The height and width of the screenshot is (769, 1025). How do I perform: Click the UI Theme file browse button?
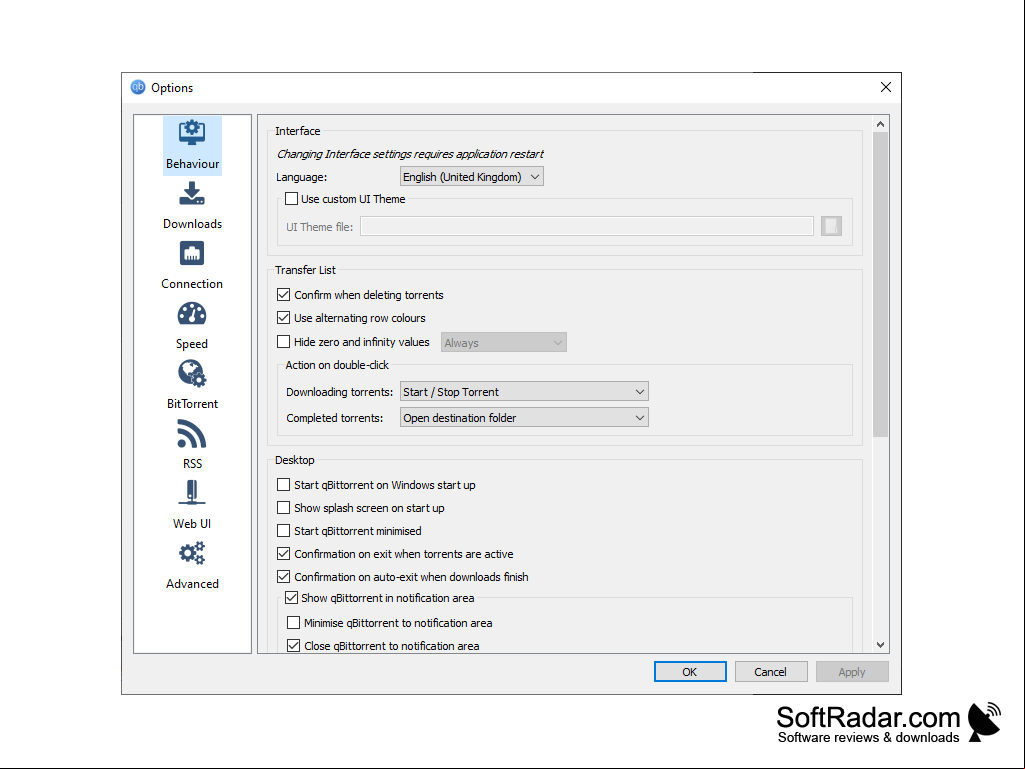tap(831, 226)
